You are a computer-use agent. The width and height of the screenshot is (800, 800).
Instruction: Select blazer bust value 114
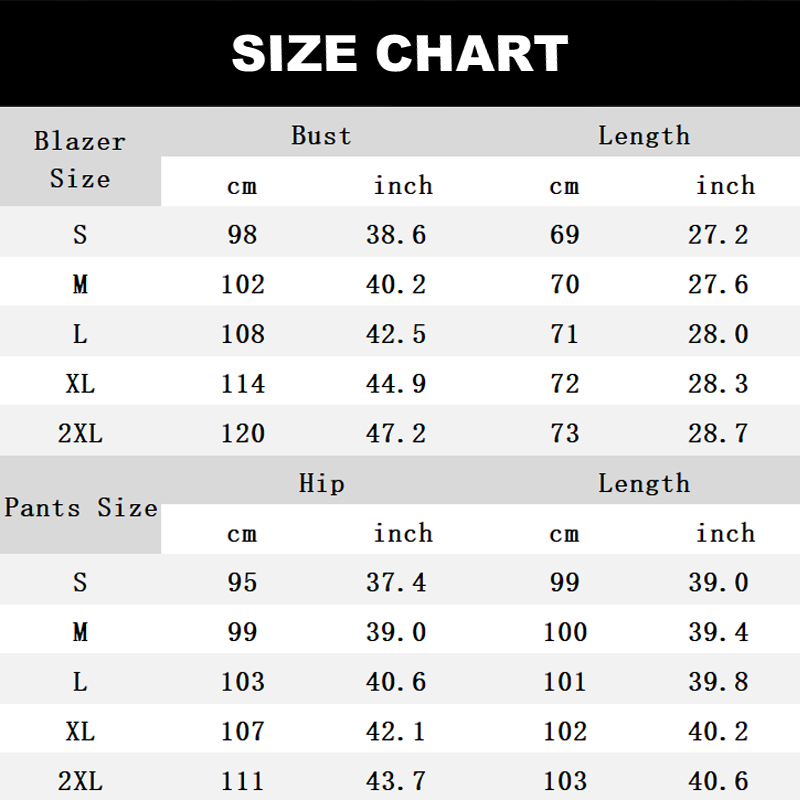coord(242,383)
